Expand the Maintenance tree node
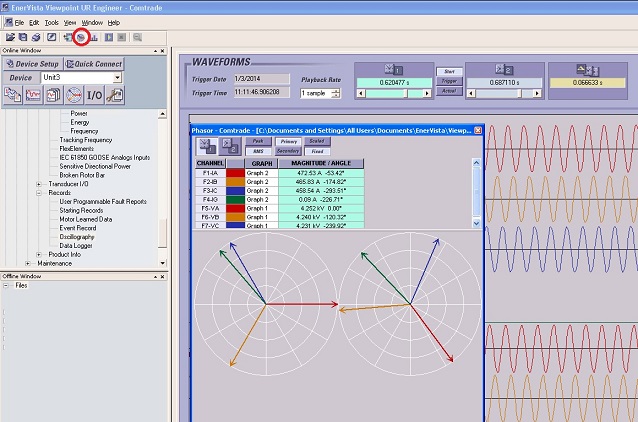 (x=28, y=264)
